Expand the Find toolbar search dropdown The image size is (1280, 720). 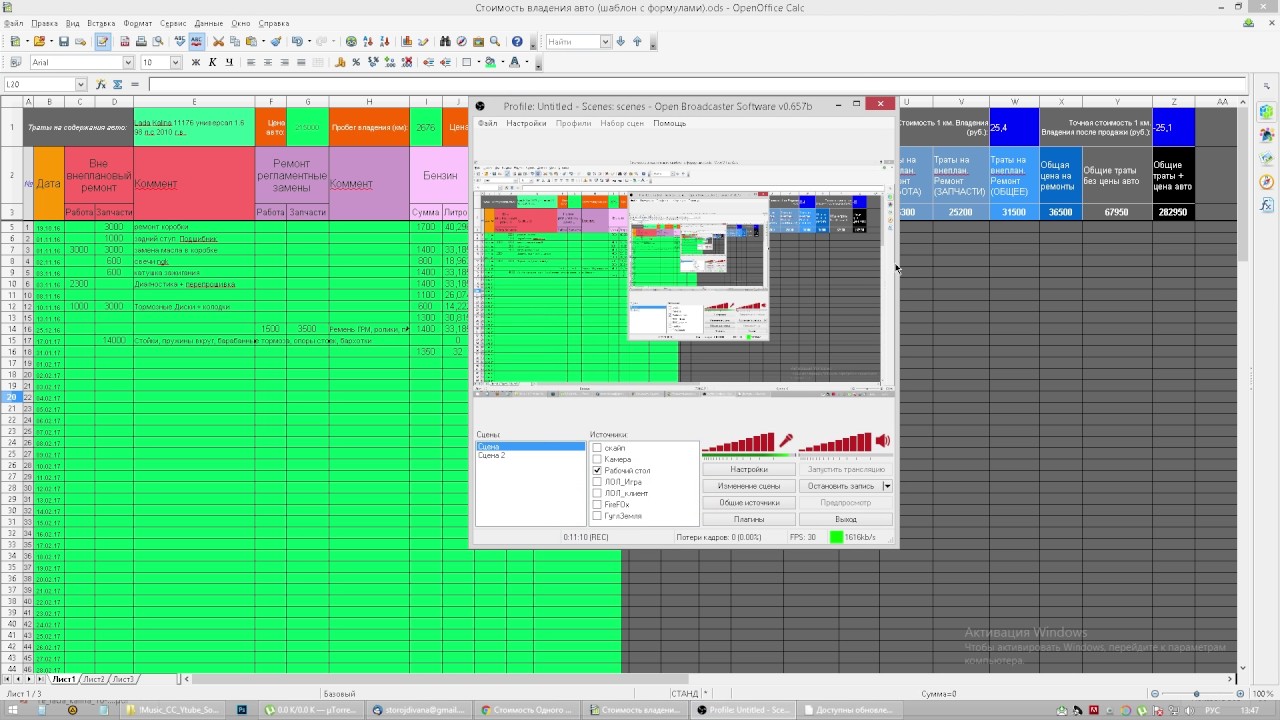point(605,42)
